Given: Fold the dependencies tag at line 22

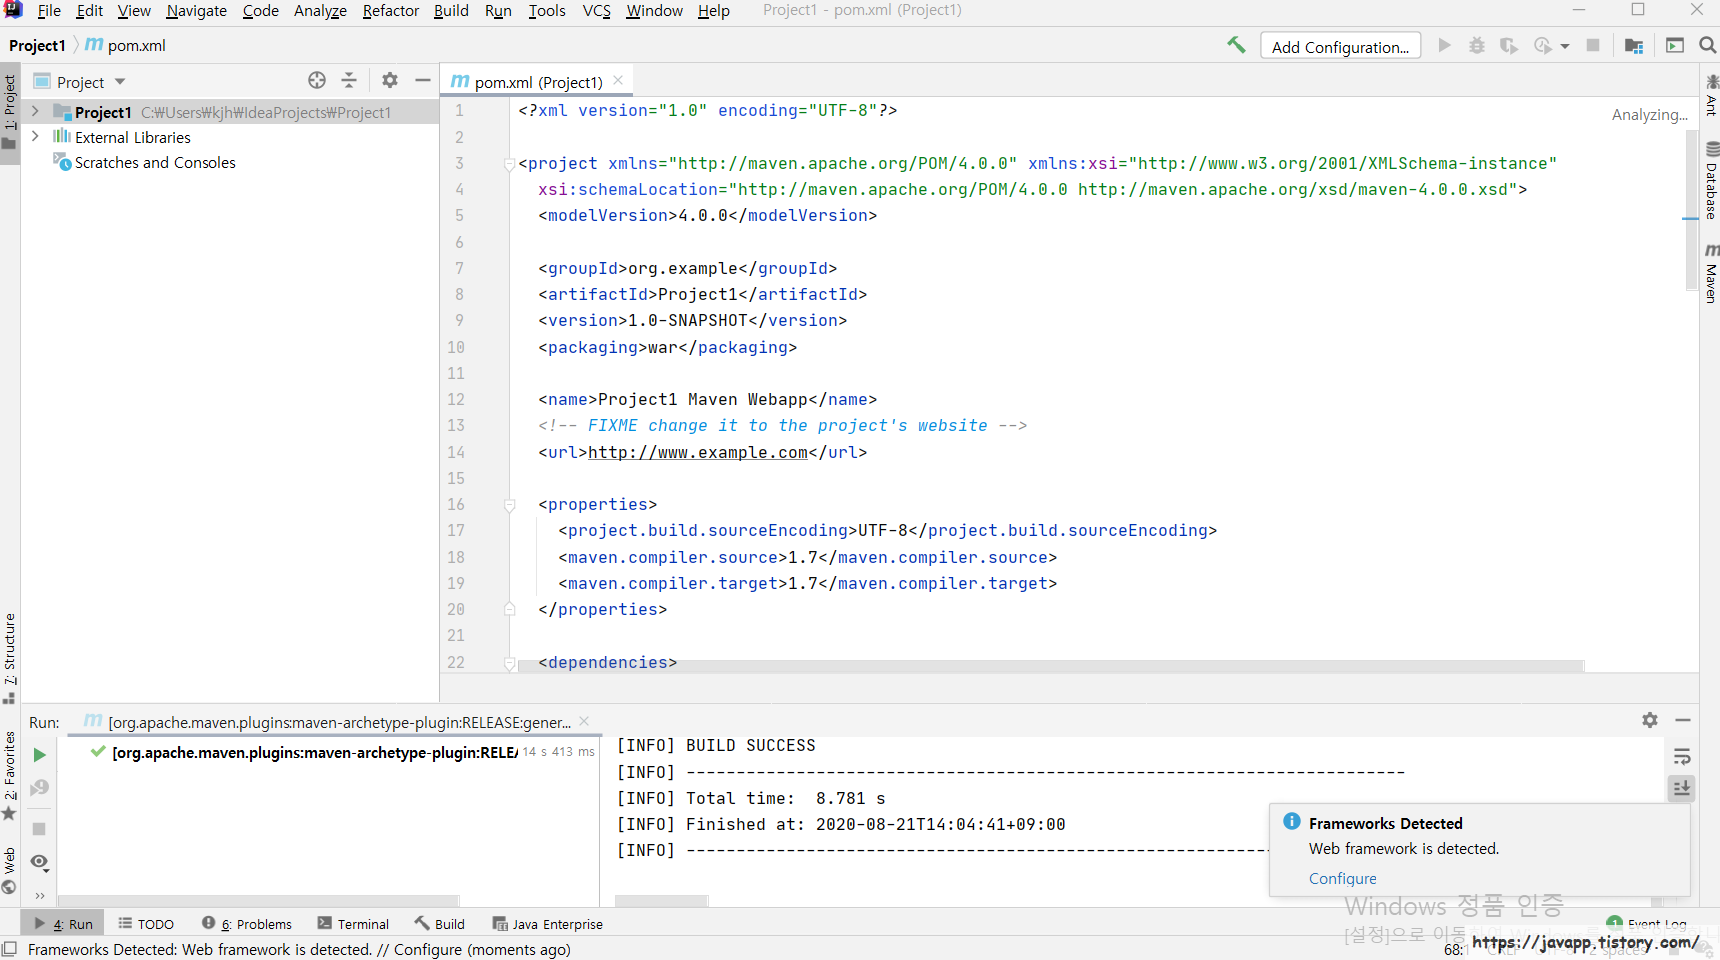Looking at the screenshot, I should [509, 663].
